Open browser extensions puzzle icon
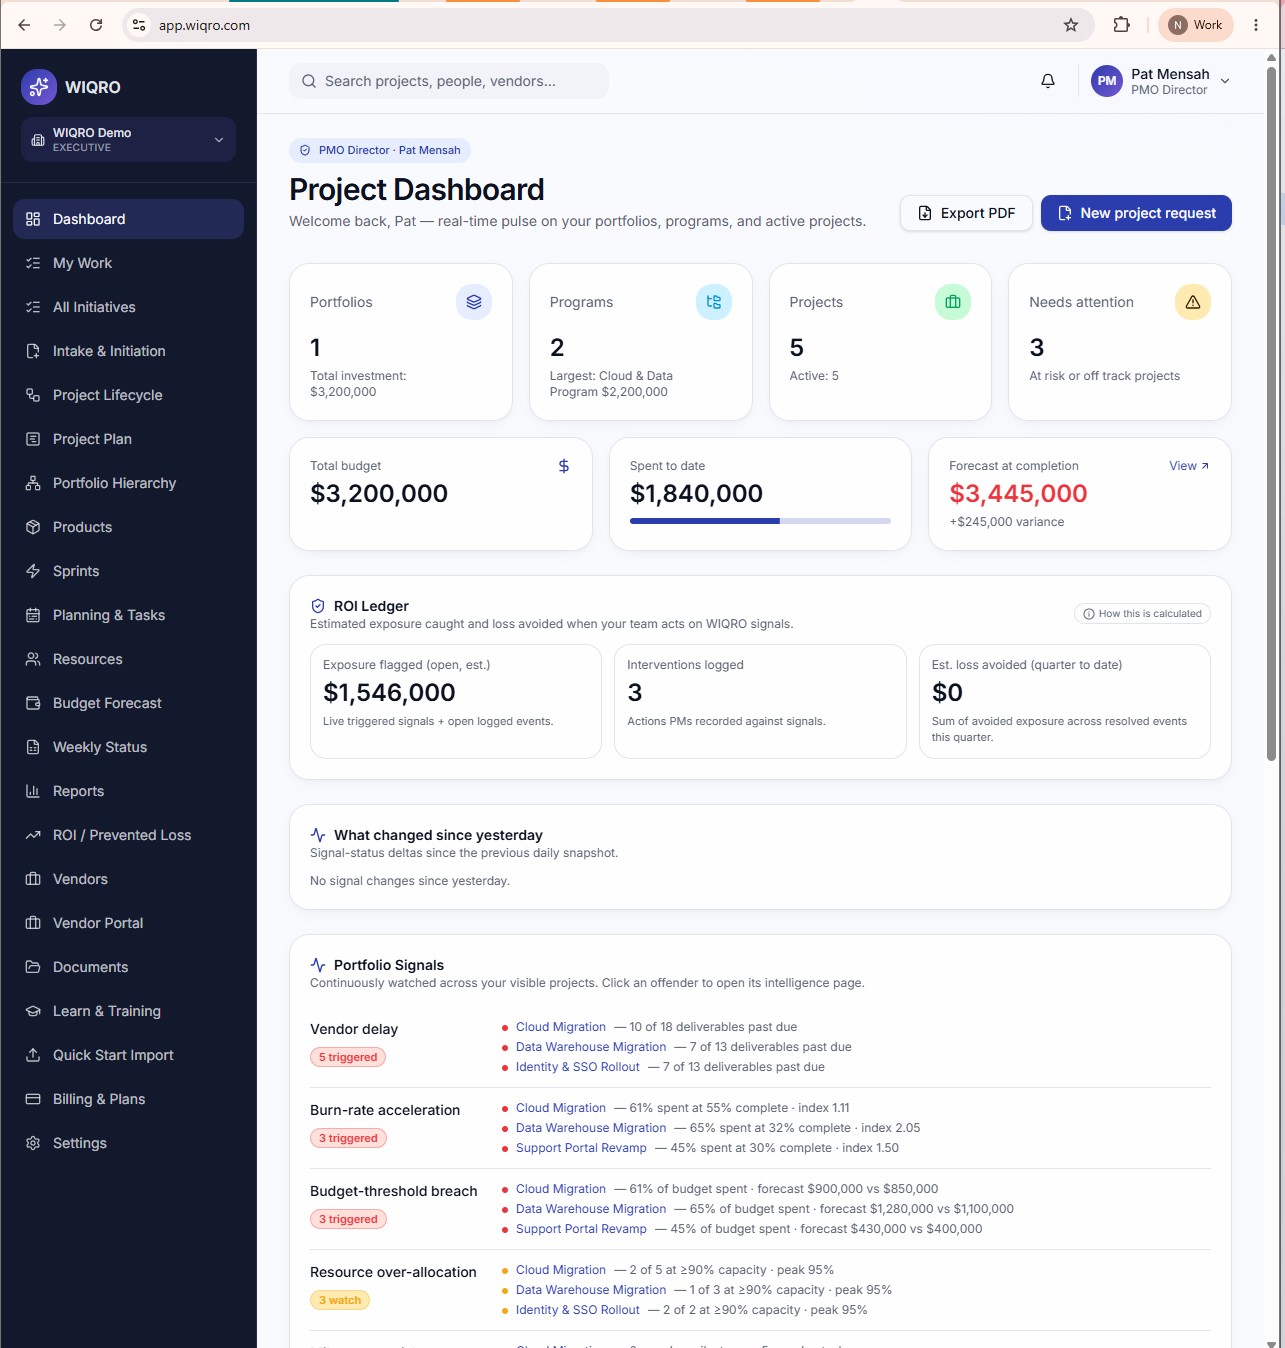The image size is (1285, 1348). coord(1122,25)
